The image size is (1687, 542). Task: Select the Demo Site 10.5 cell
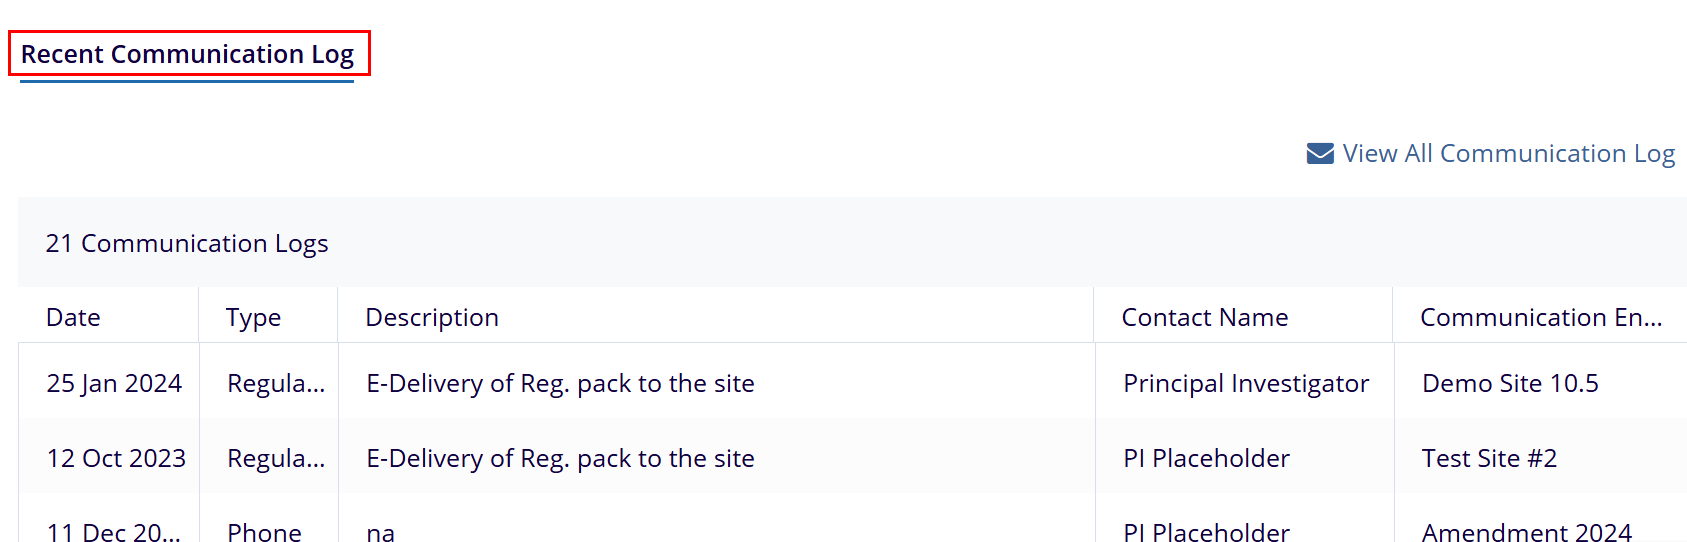coord(1510,384)
